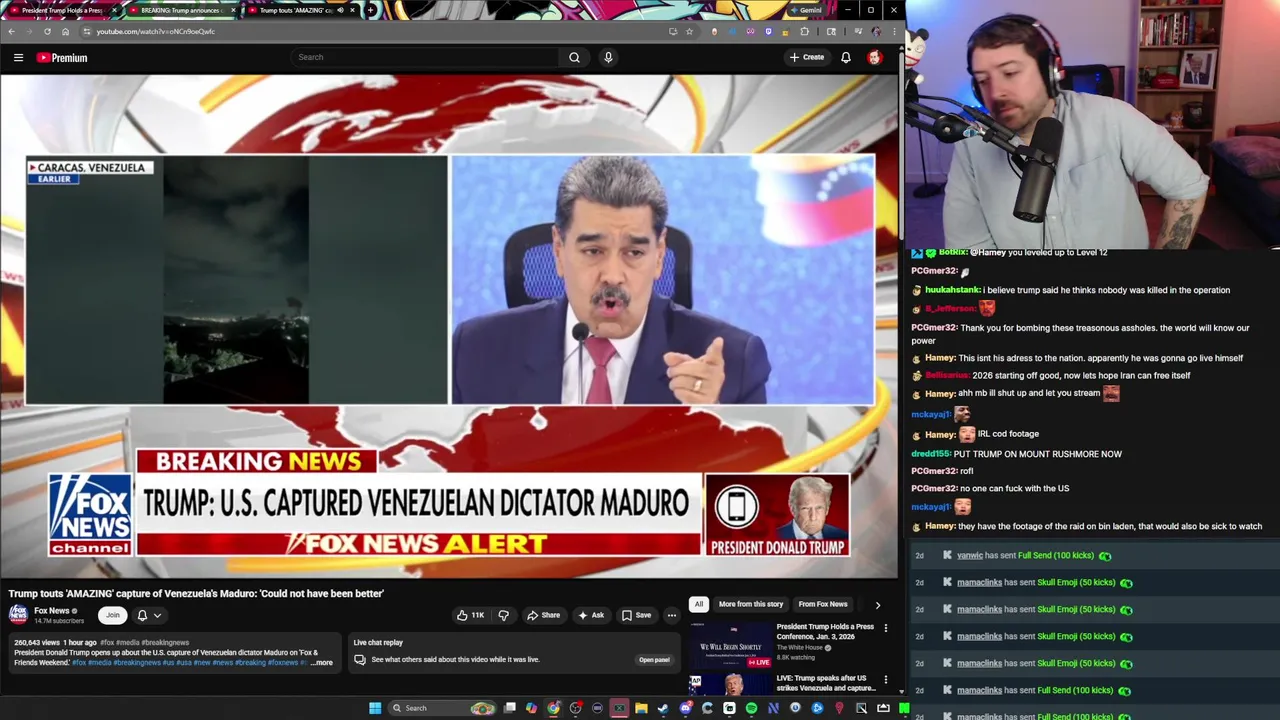
Task: Save the video to a playlist
Action: [x=636, y=615]
